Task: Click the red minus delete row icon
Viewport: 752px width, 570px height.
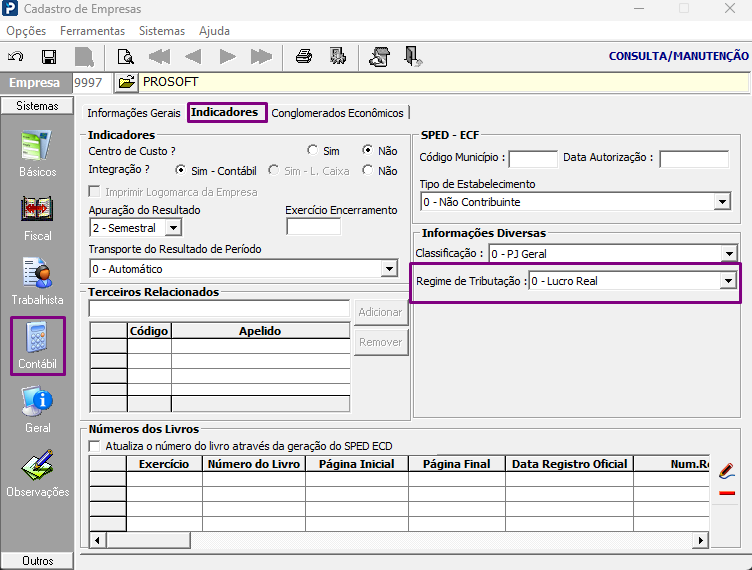Action: [x=727, y=493]
